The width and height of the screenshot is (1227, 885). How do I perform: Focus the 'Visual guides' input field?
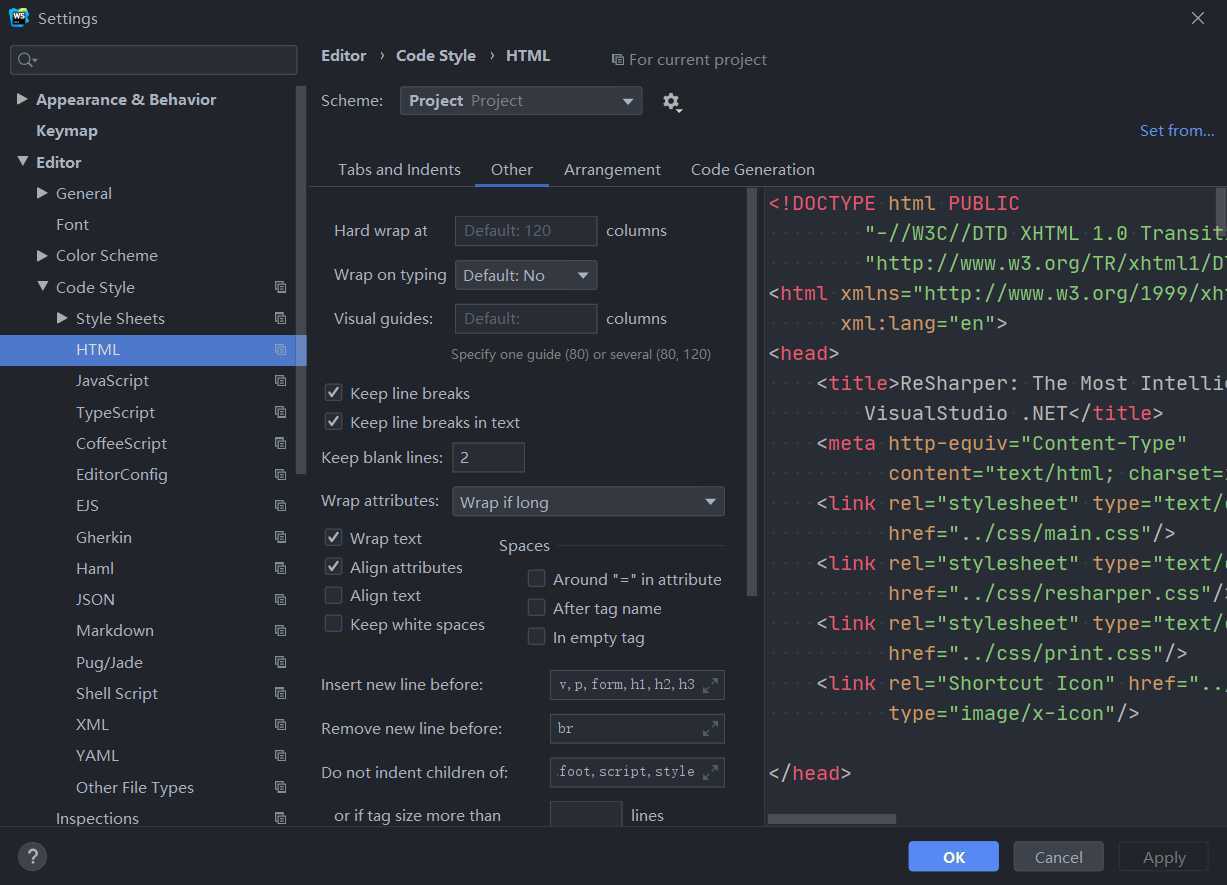526,319
